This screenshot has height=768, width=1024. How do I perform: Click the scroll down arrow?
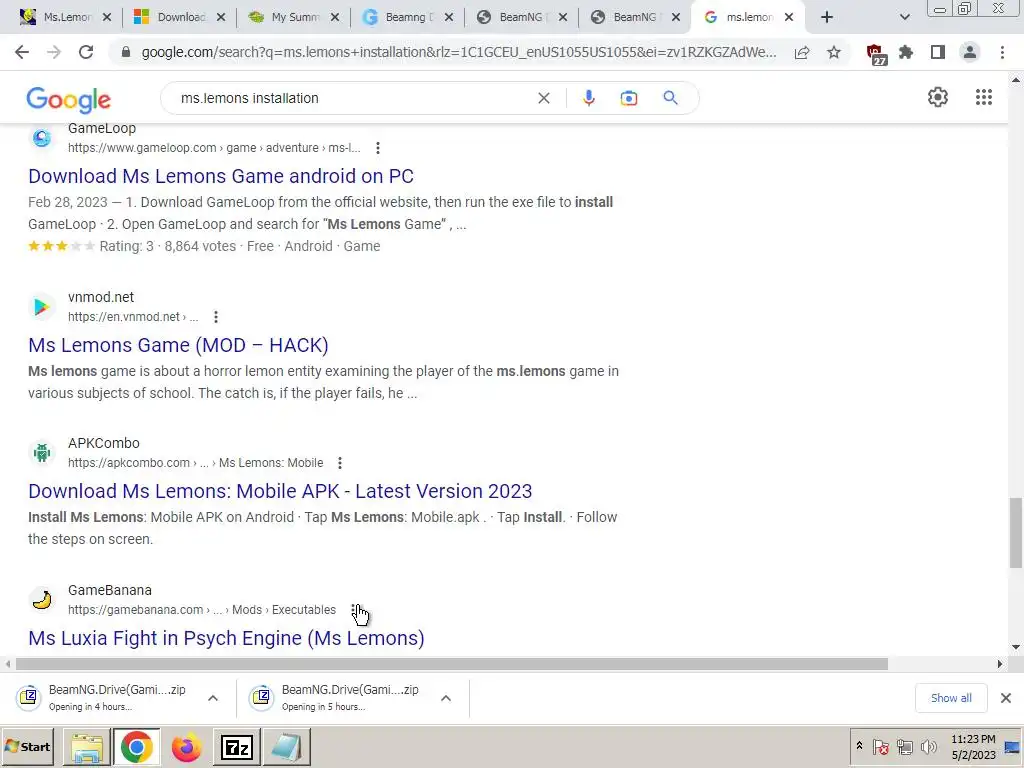tap(1016, 647)
